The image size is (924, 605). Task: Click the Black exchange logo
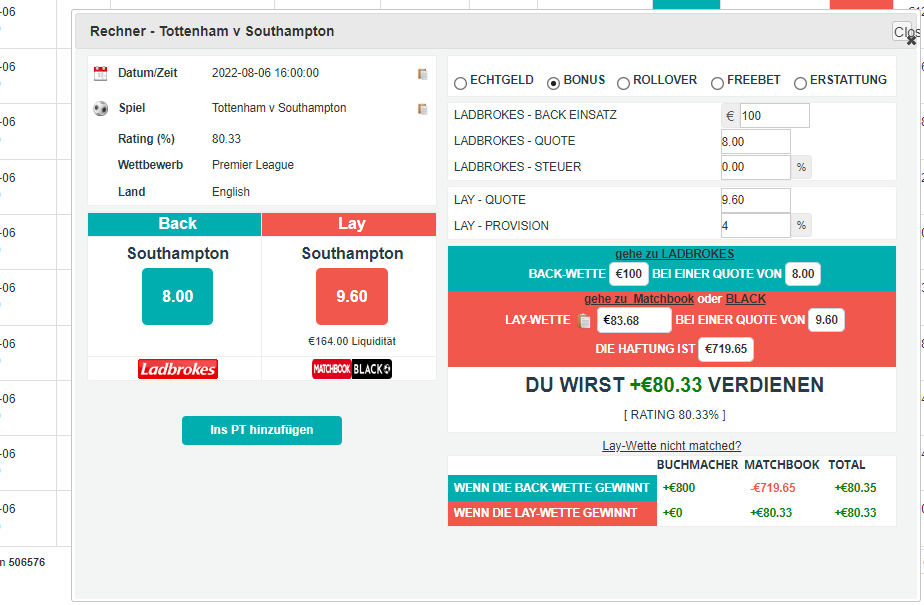coord(372,369)
